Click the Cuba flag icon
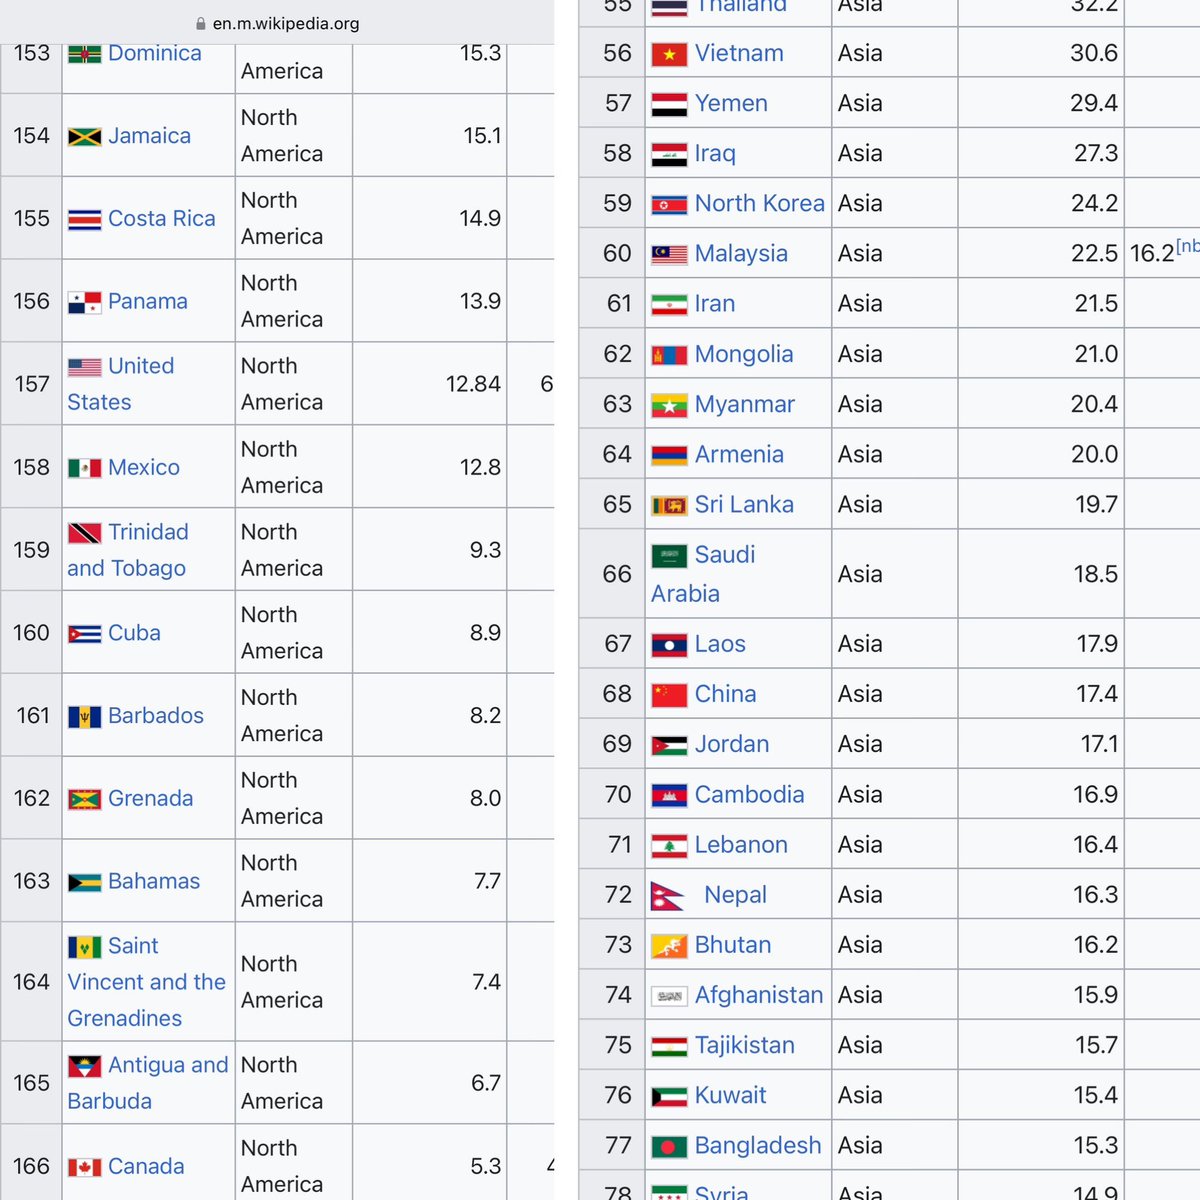 click(85, 632)
